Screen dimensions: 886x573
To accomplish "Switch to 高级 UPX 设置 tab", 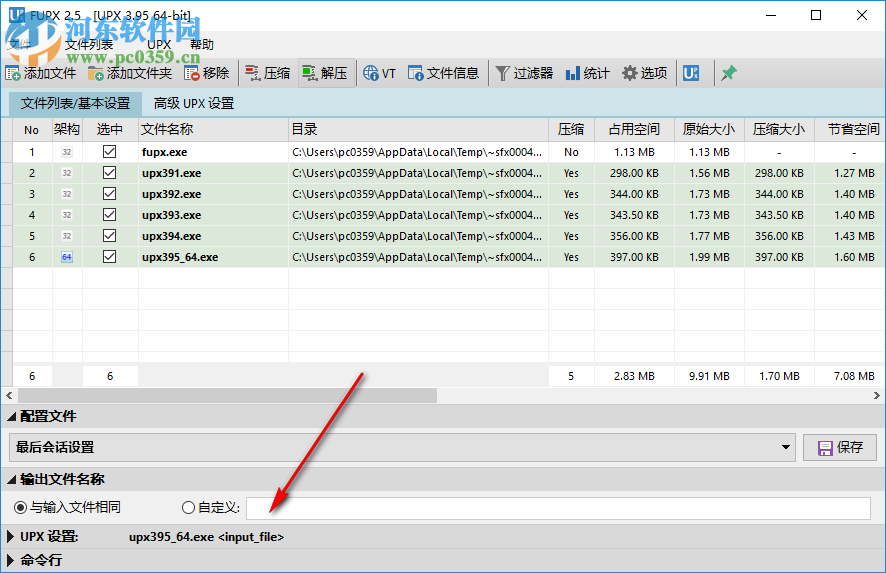I will tap(194, 103).
